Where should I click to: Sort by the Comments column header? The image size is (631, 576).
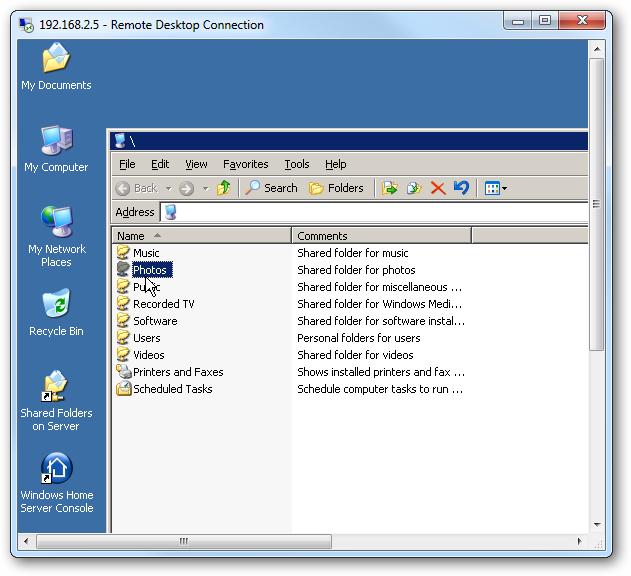380,236
